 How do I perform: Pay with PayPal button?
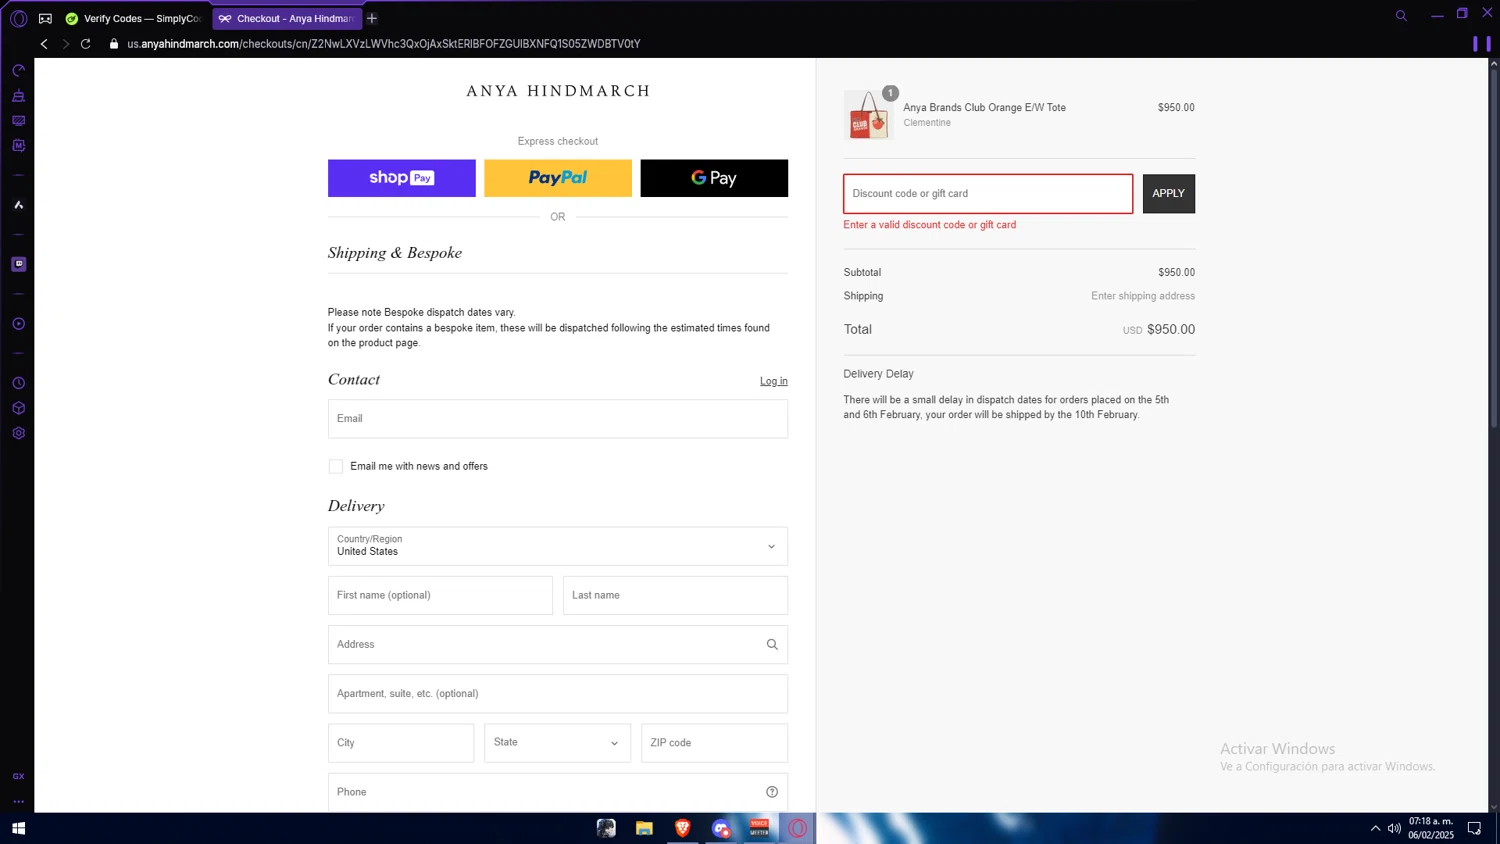(558, 178)
